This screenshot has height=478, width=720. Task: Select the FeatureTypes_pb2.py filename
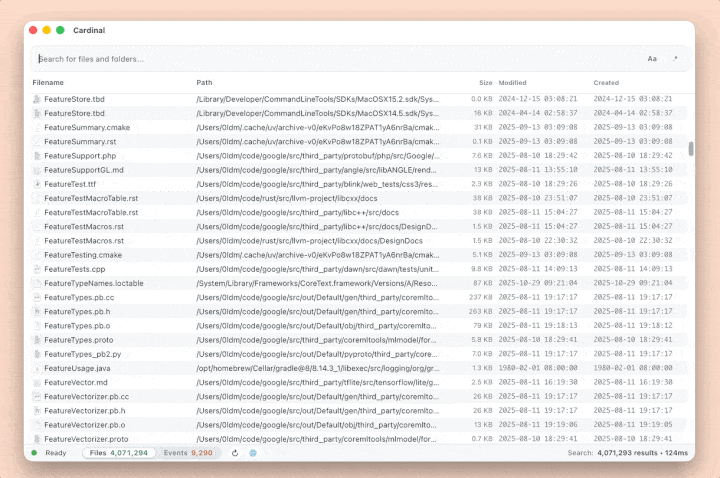click(83, 354)
